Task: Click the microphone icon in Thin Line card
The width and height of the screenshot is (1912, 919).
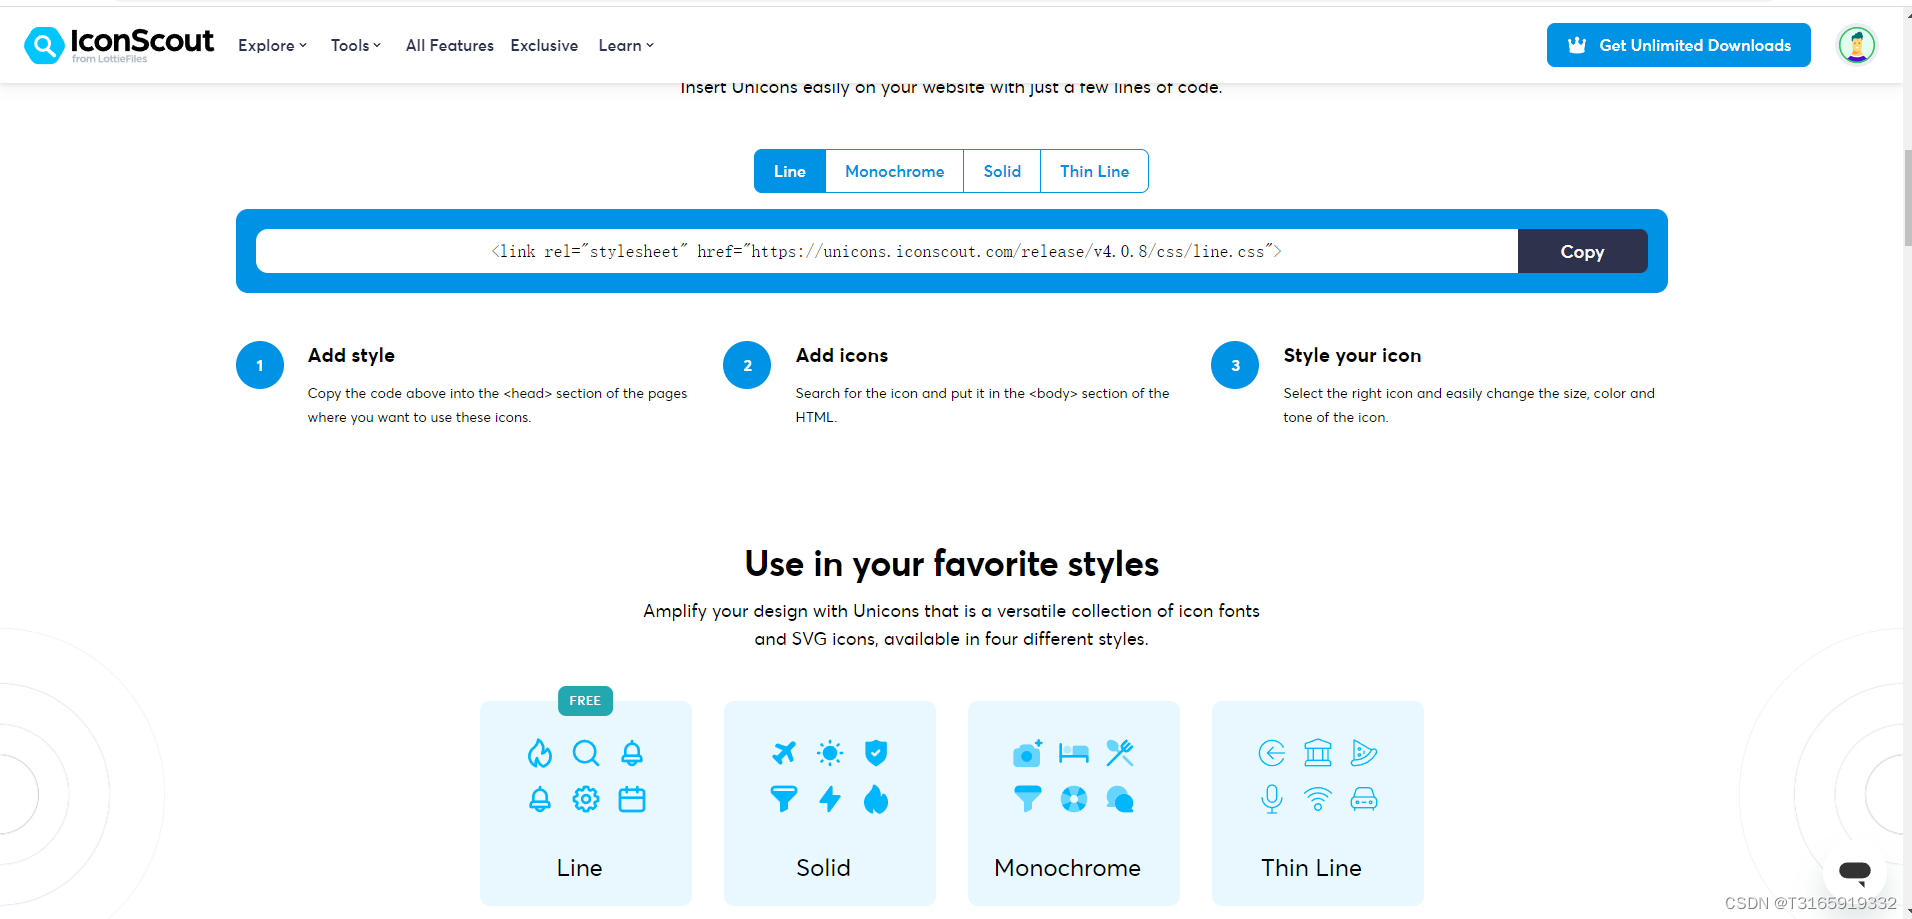Action: (1272, 799)
